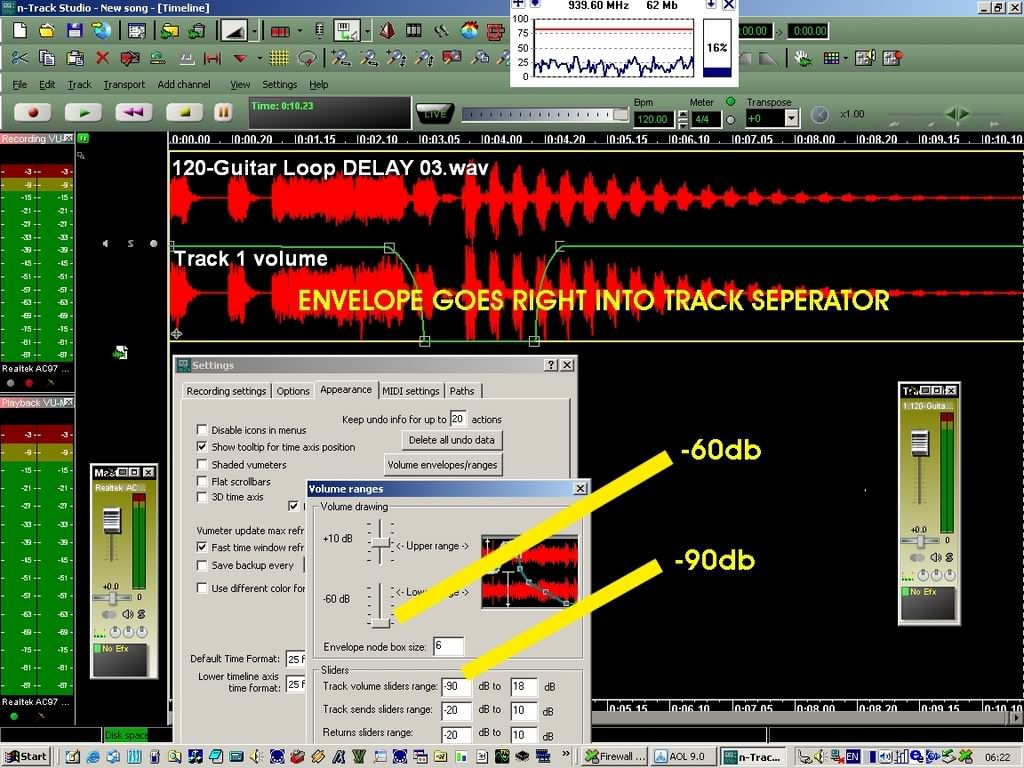Click the mixer icon with the red dot
This screenshot has width=1024, height=768.
[x=892, y=58]
